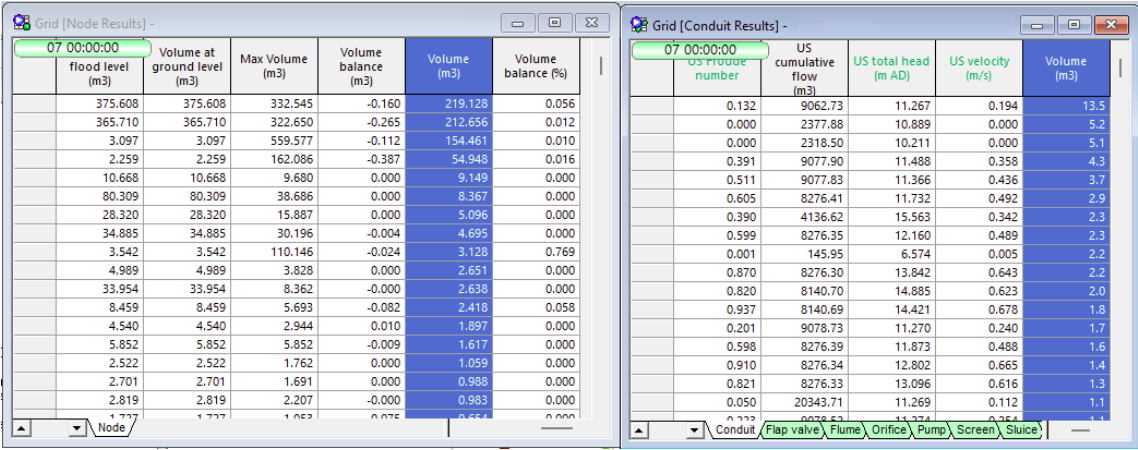Click the 54.948 volume cell
Screen dimensions: 1138x450
click(449, 159)
